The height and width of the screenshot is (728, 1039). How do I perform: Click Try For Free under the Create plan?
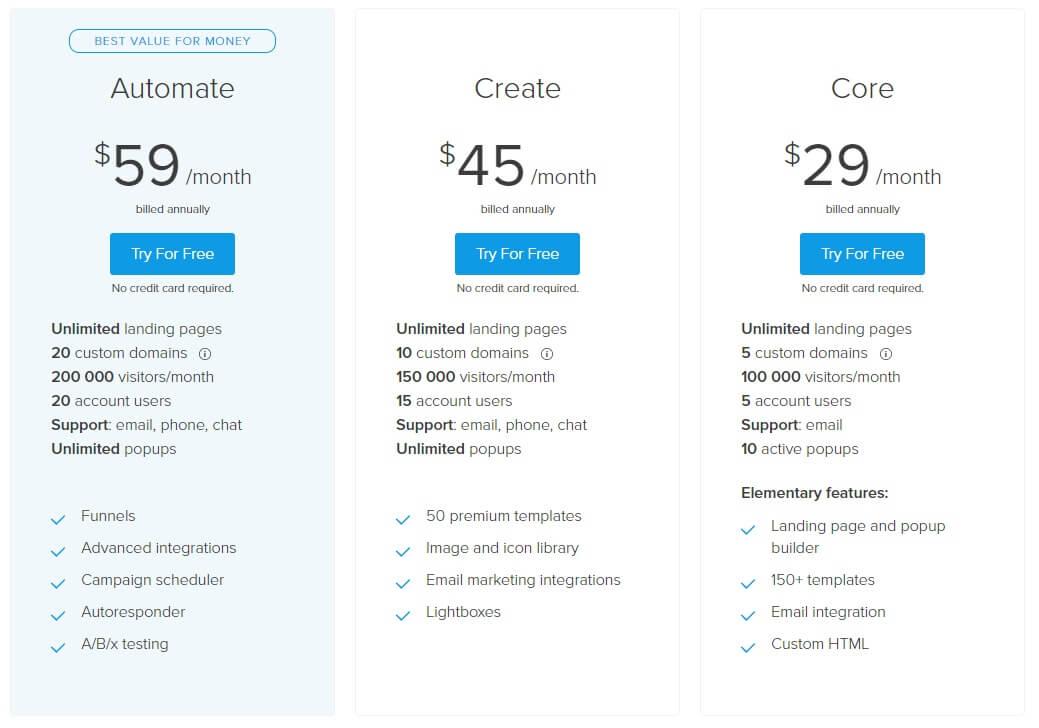[x=518, y=254]
